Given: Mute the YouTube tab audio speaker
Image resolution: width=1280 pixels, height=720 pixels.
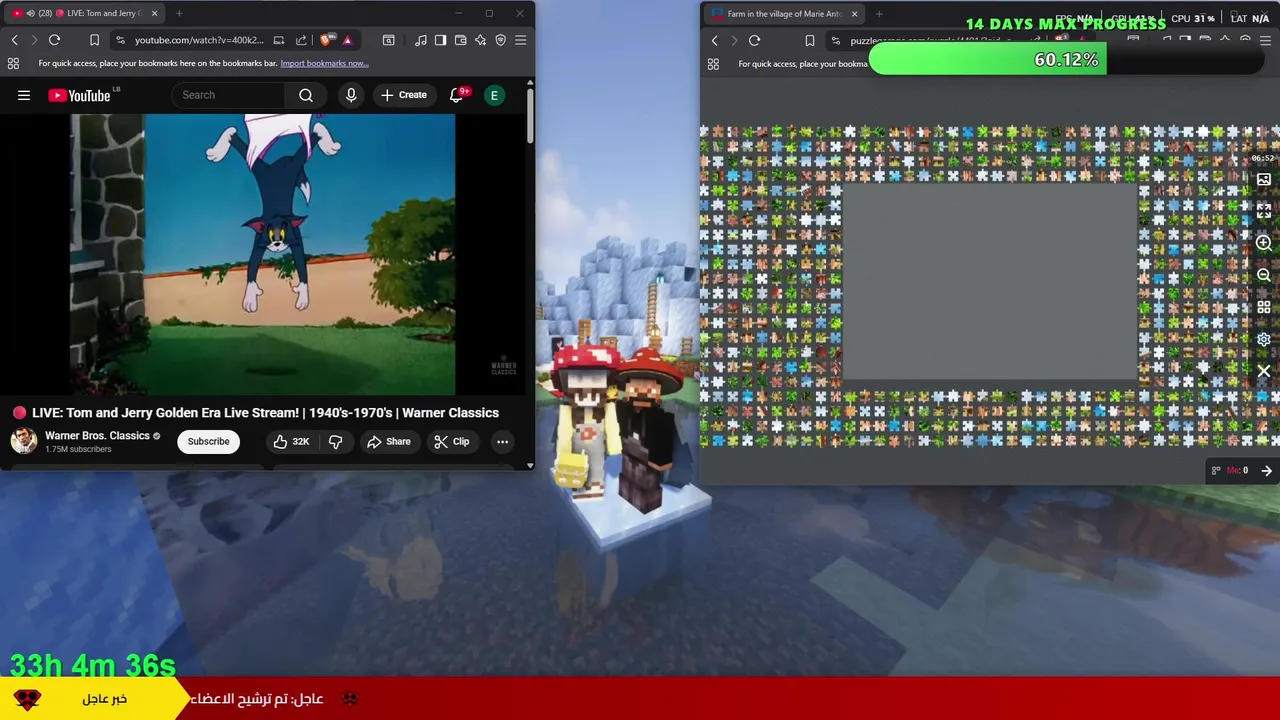Looking at the screenshot, I should 30,13.
